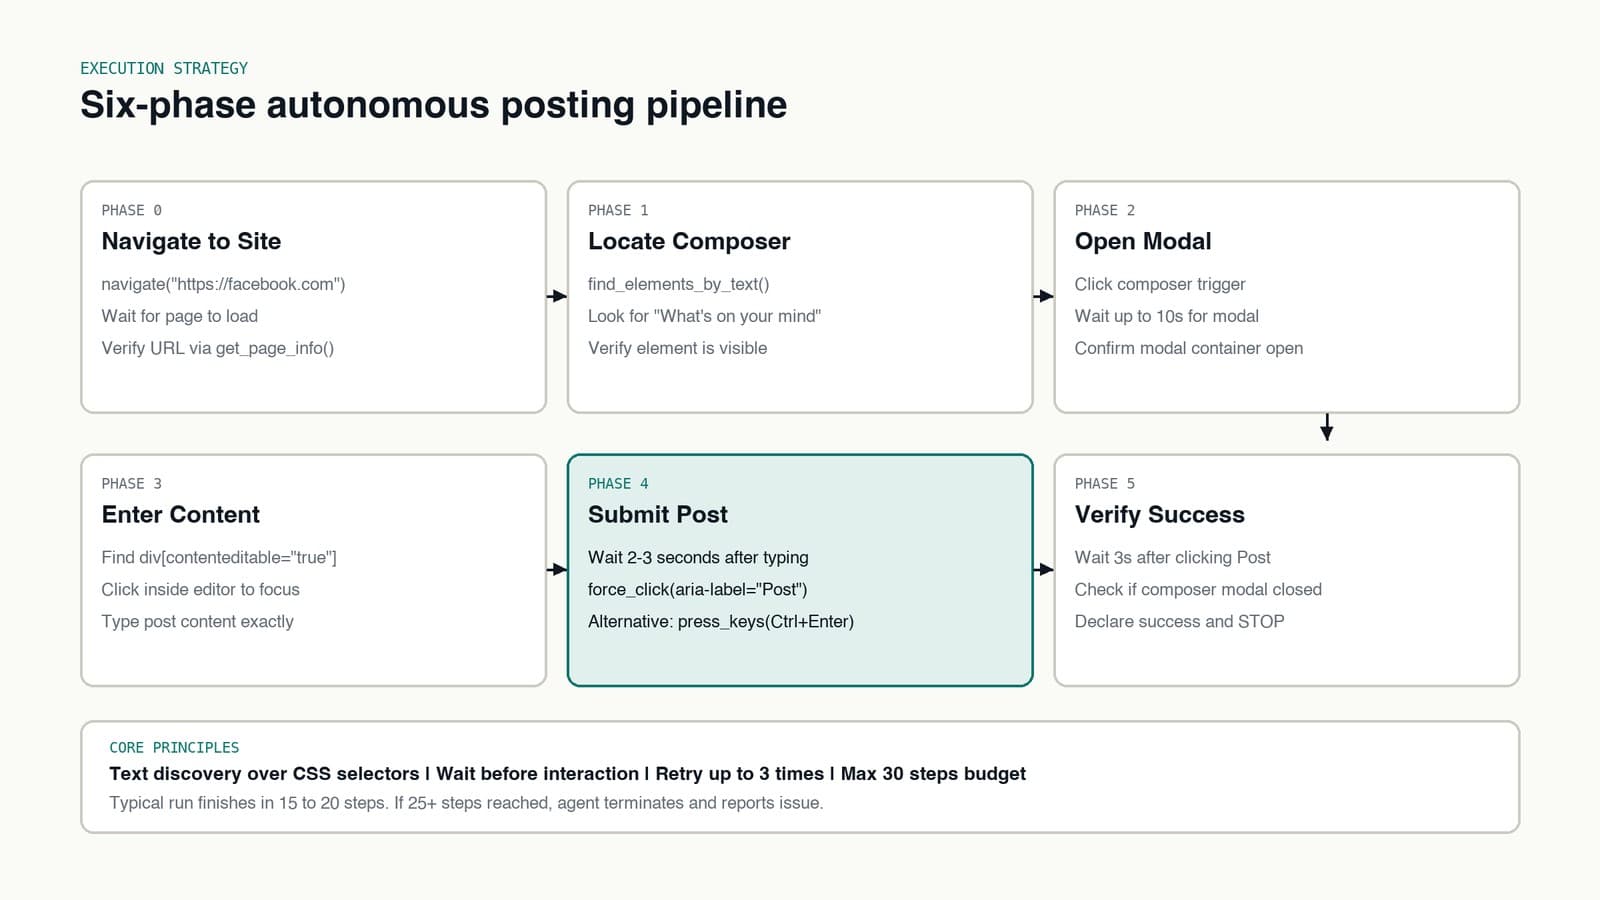Viewport: 1600px width, 900px height.
Task: Click the "PHASE 5" label
Action: (1105, 484)
